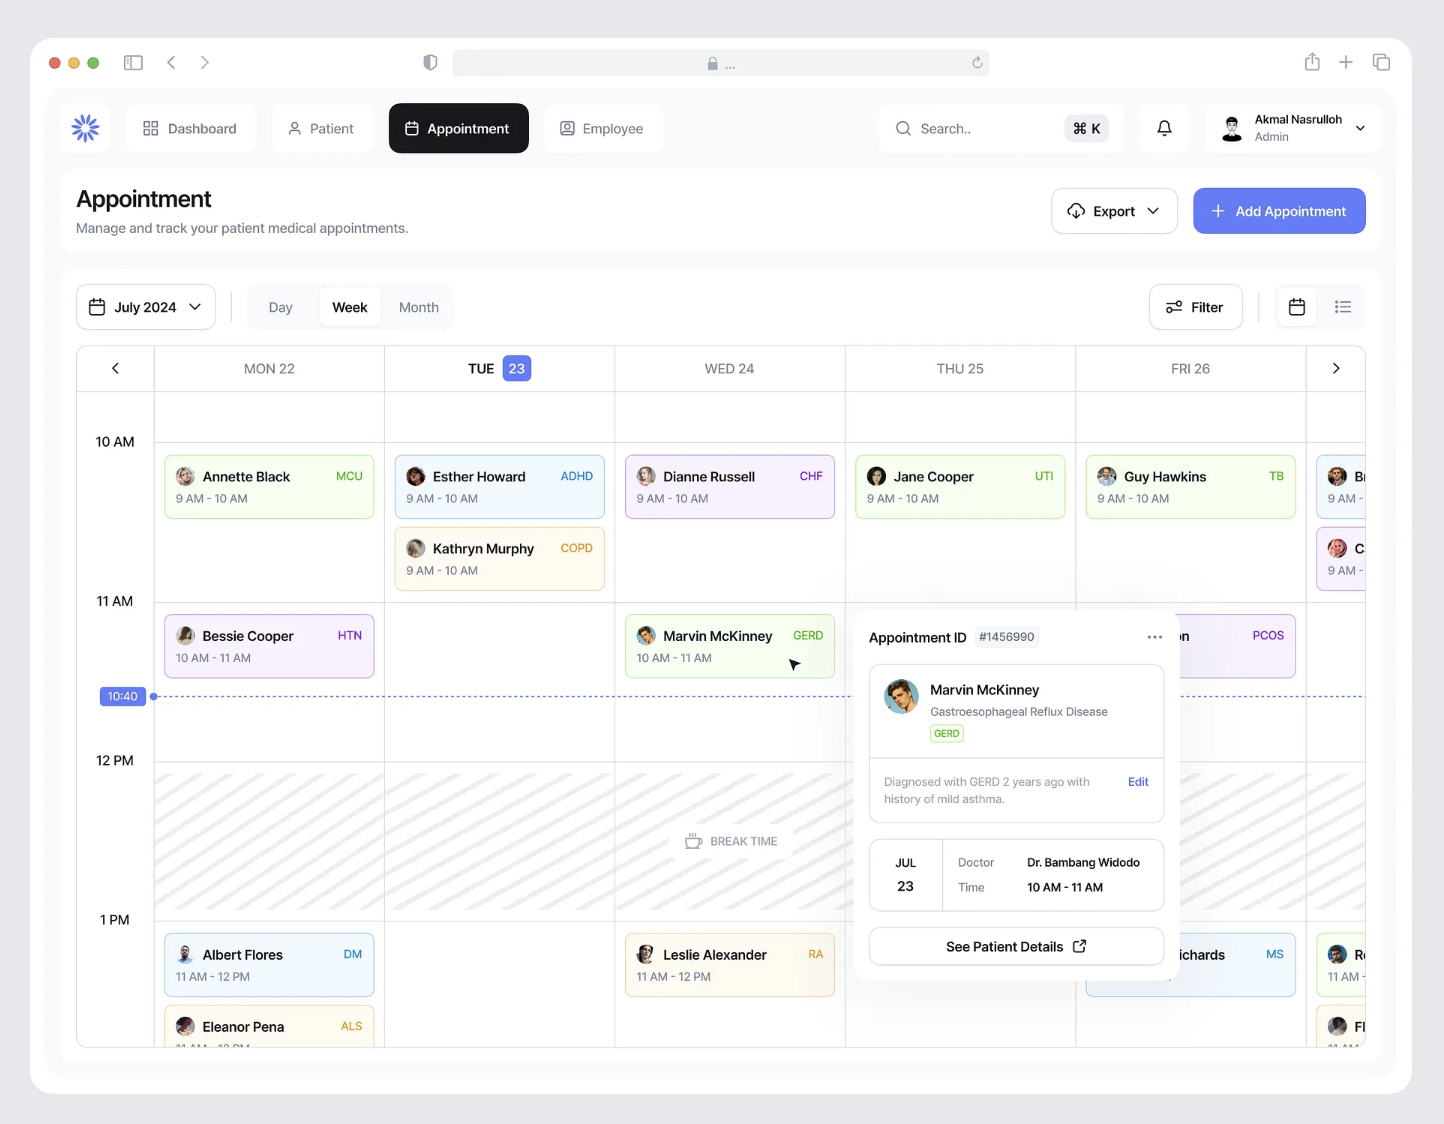The width and height of the screenshot is (1444, 1124).
Task: Click the 10:40 current time marker
Action: click(x=123, y=696)
